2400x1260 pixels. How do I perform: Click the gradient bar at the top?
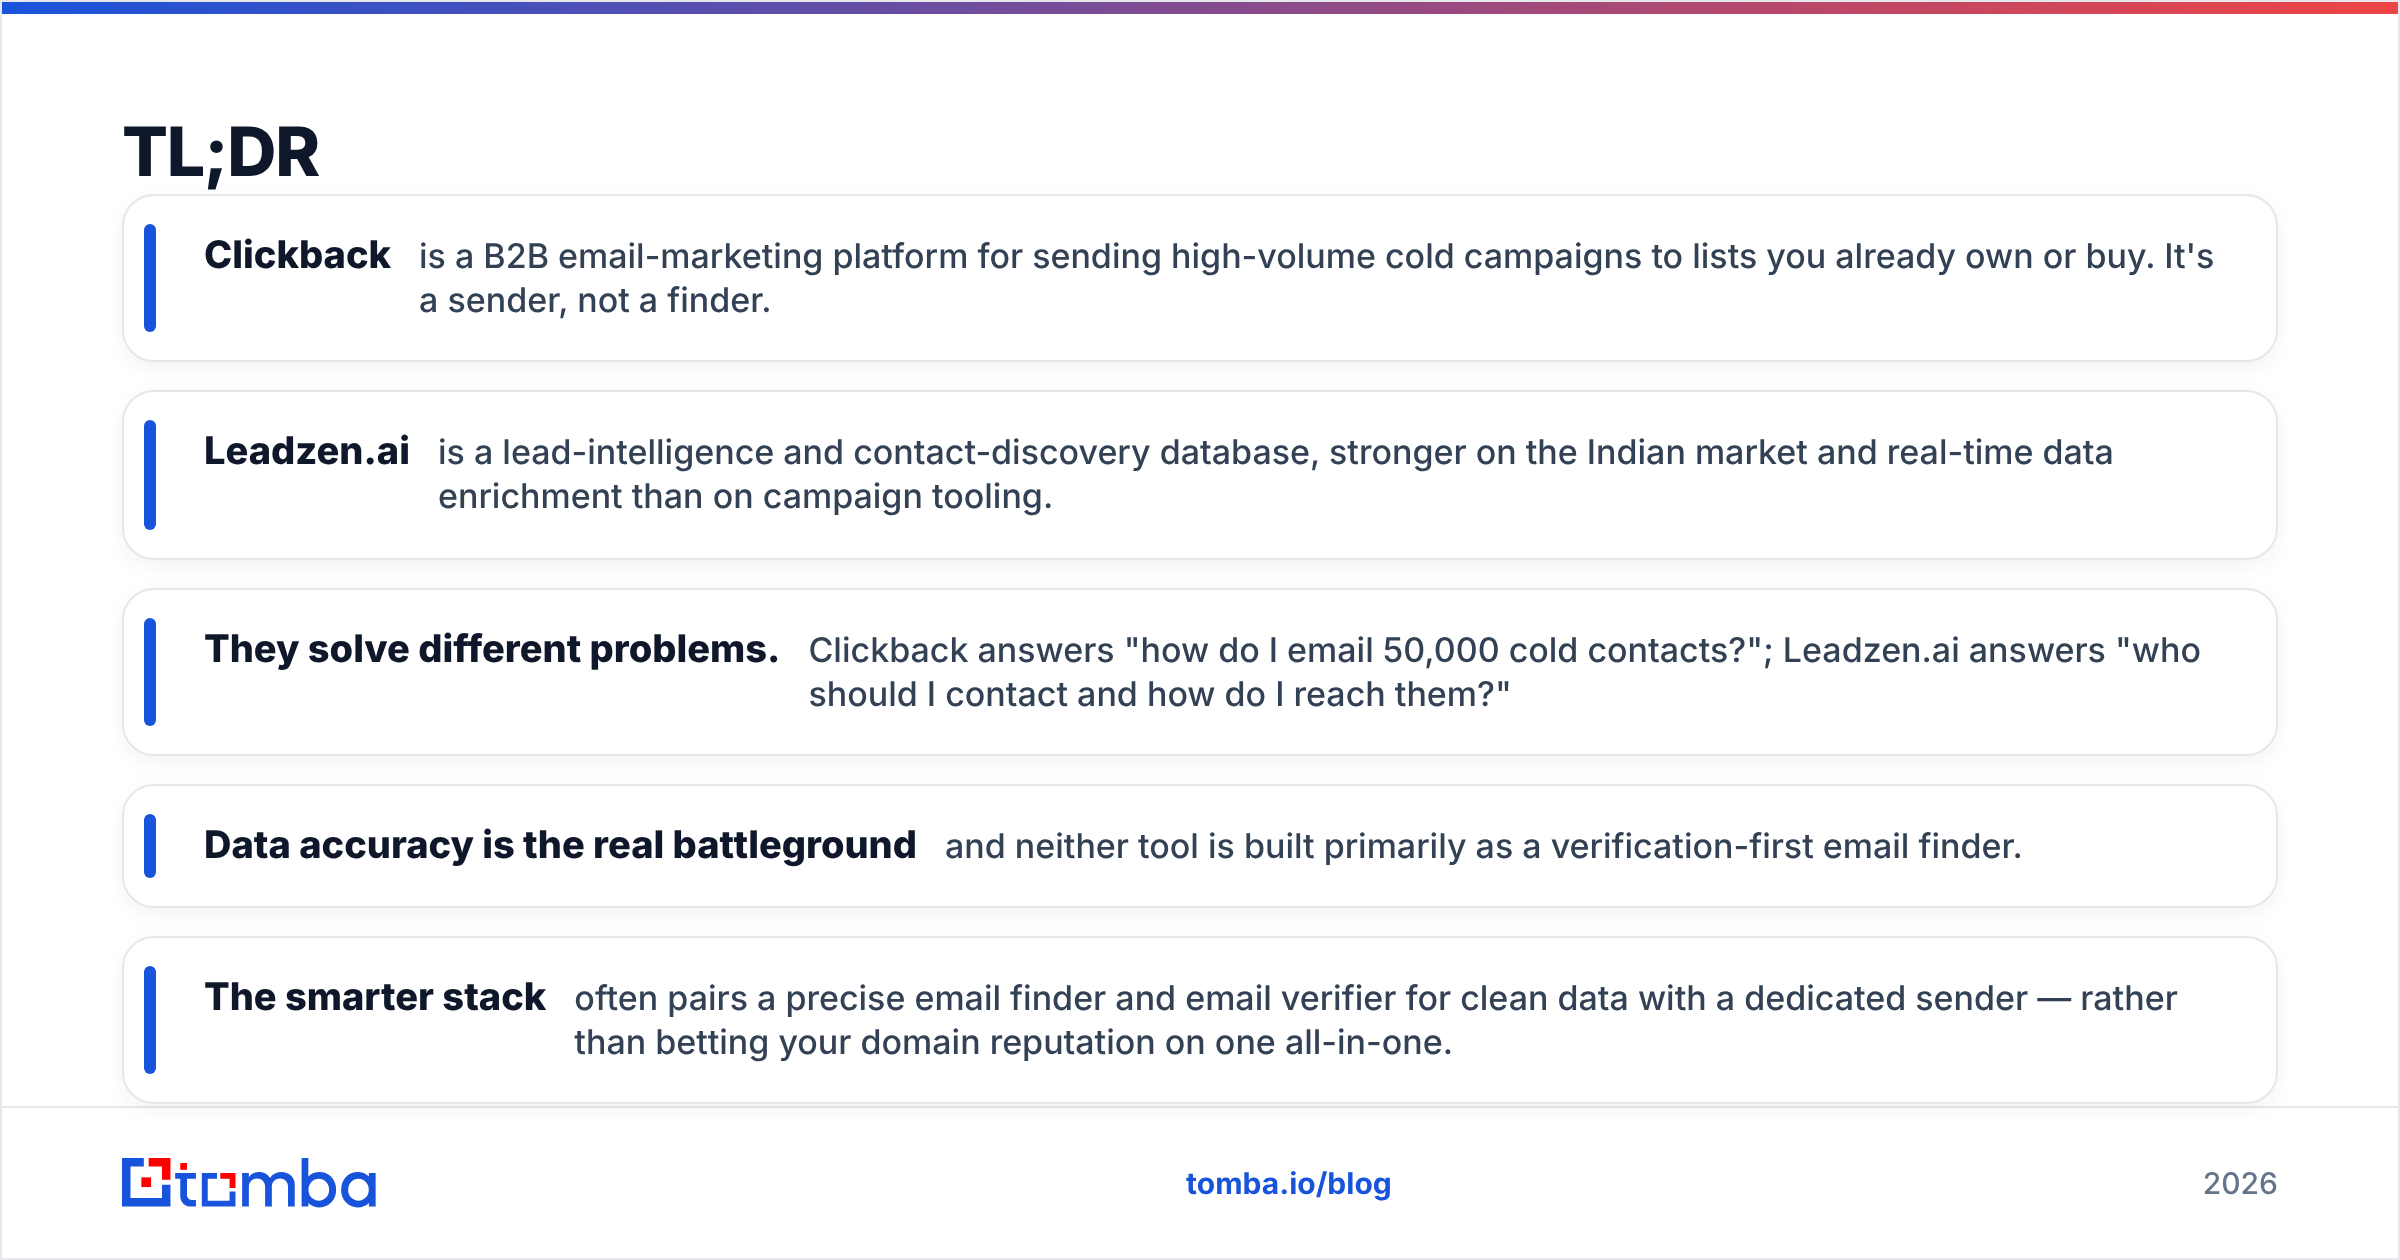tap(1200, 7)
